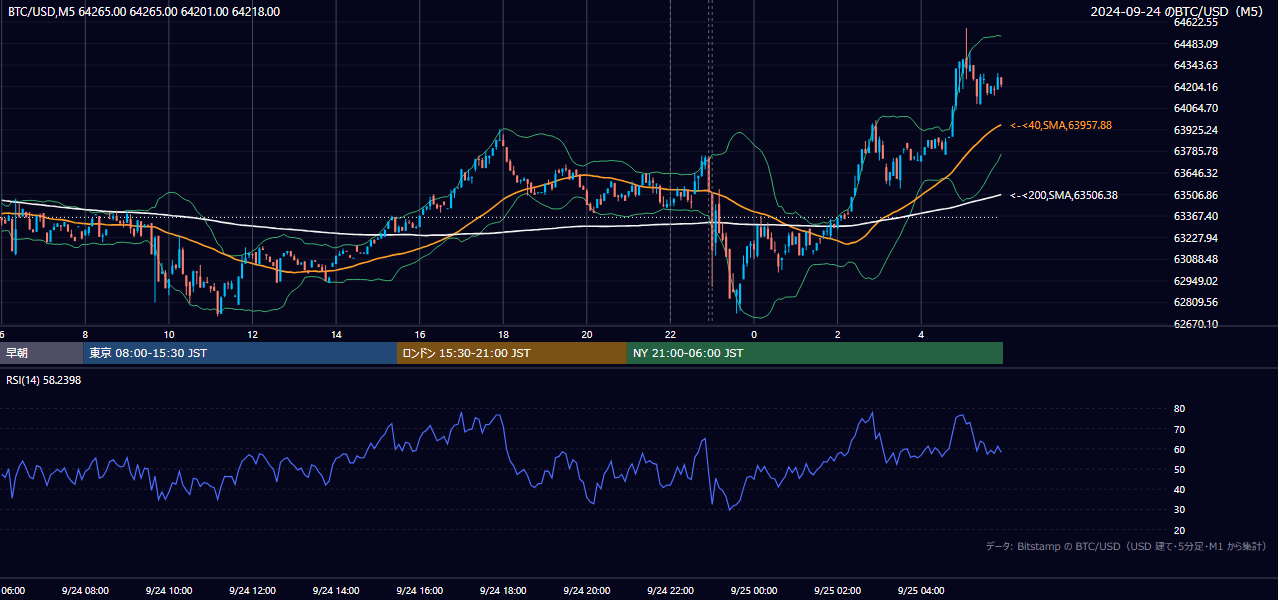Click the 9/24 22:00 date axis label
The height and width of the screenshot is (600, 1278).
pos(670,591)
